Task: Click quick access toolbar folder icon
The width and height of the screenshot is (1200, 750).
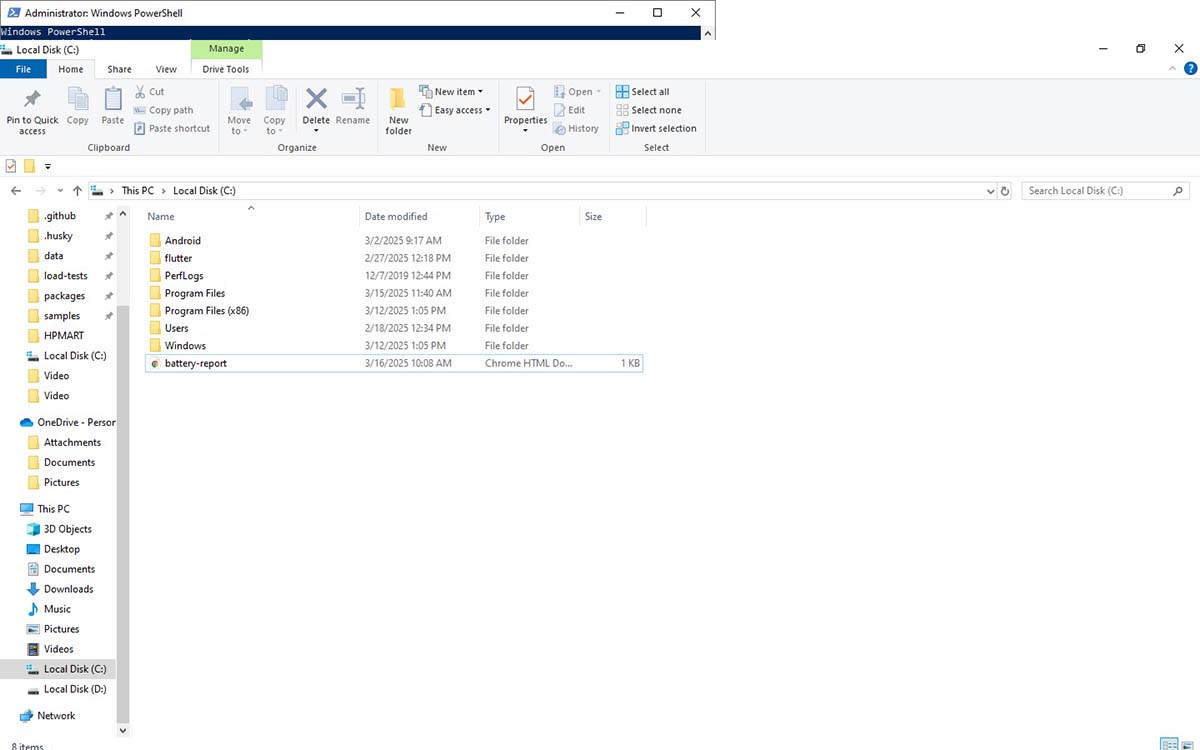Action: (30, 166)
